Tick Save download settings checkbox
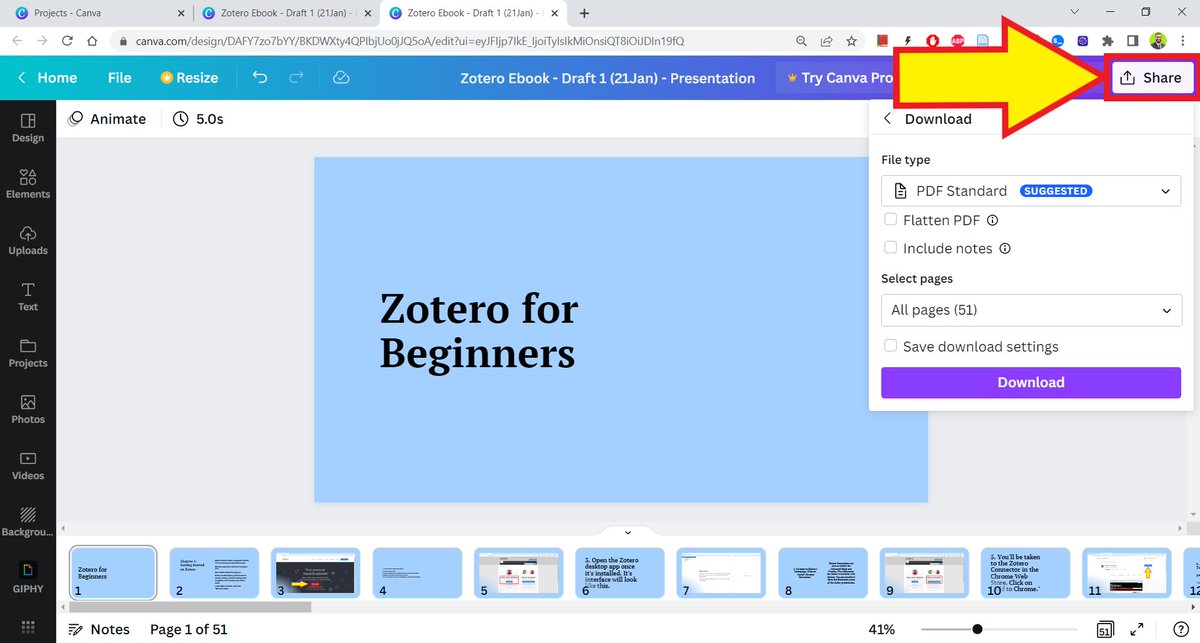The height and width of the screenshot is (643, 1200). pyautogui.click(x=890, y=346)
